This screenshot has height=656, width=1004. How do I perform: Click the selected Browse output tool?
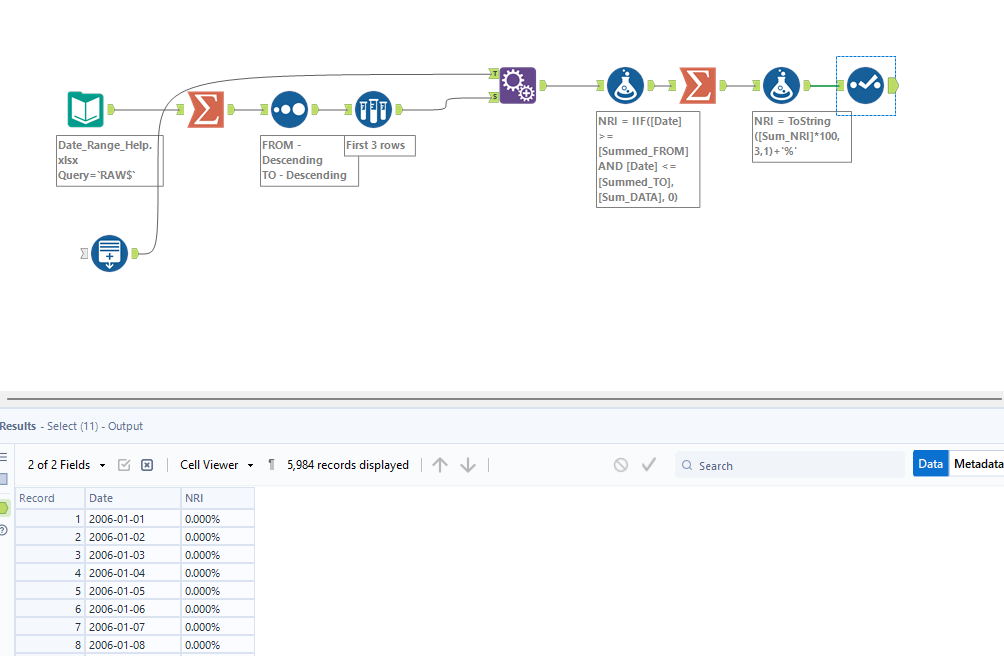click(x=865, y=85)
